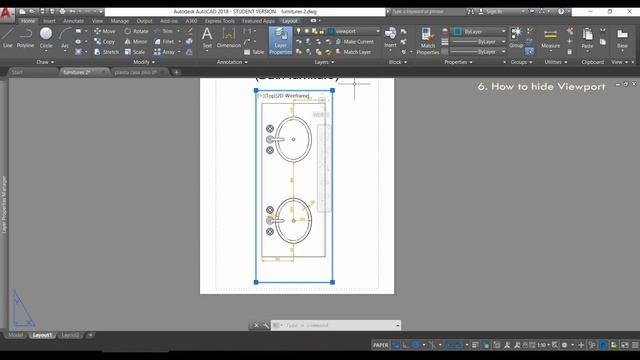Switch to the Model tab

(x=16, y=335)
